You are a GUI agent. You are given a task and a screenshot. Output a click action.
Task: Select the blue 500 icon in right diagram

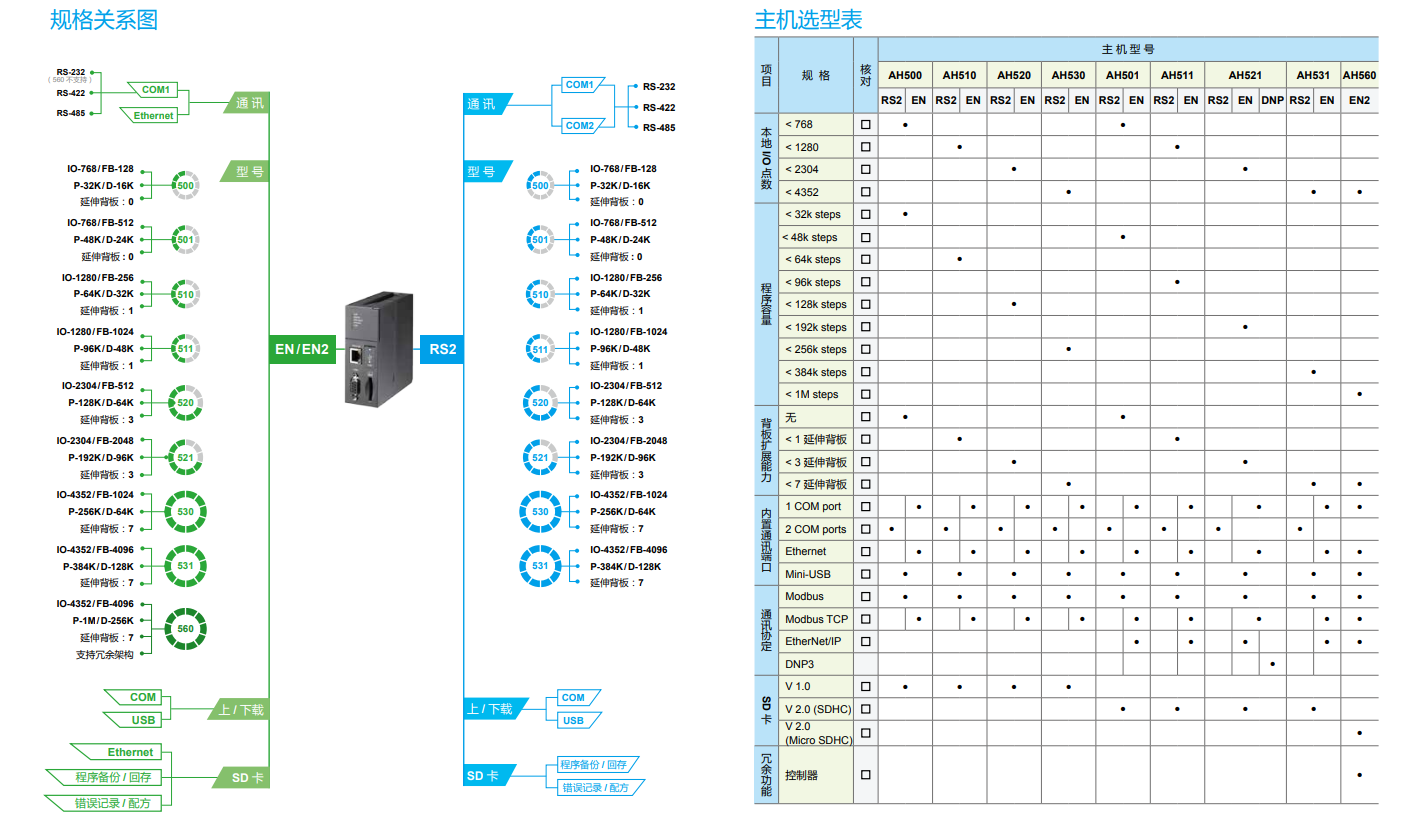(540, 185)
